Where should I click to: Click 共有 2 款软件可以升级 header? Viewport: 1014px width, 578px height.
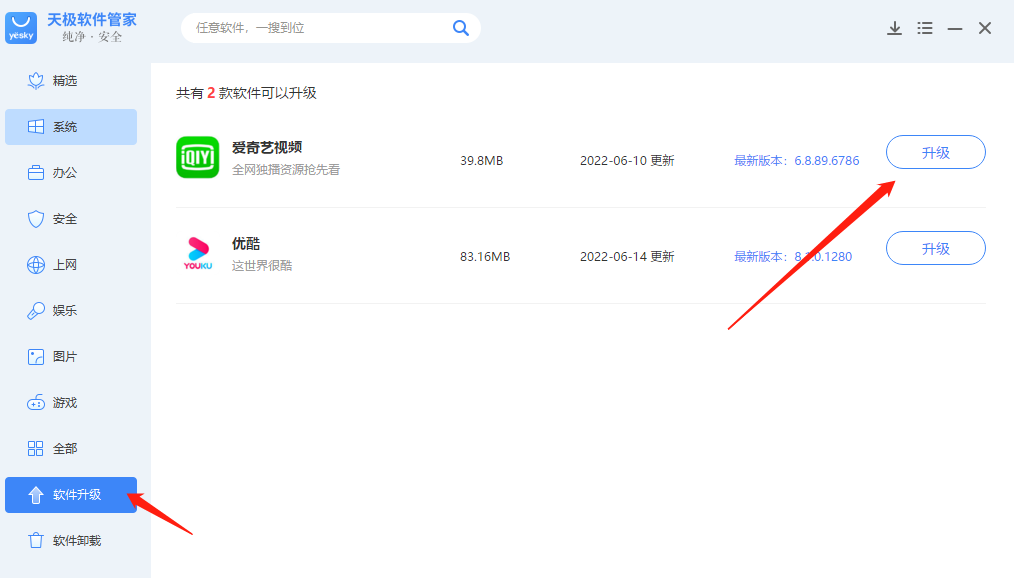(x=246, y=93)
